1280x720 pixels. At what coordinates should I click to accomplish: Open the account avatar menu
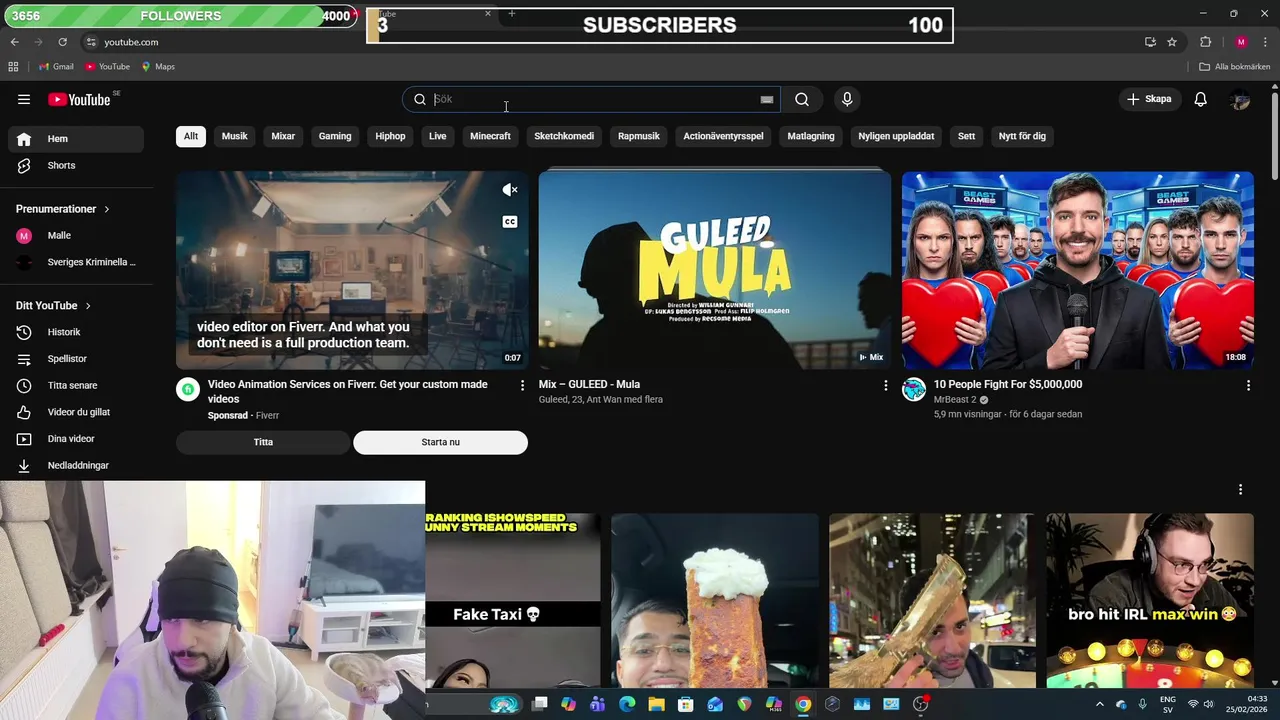coord(1240,99)
